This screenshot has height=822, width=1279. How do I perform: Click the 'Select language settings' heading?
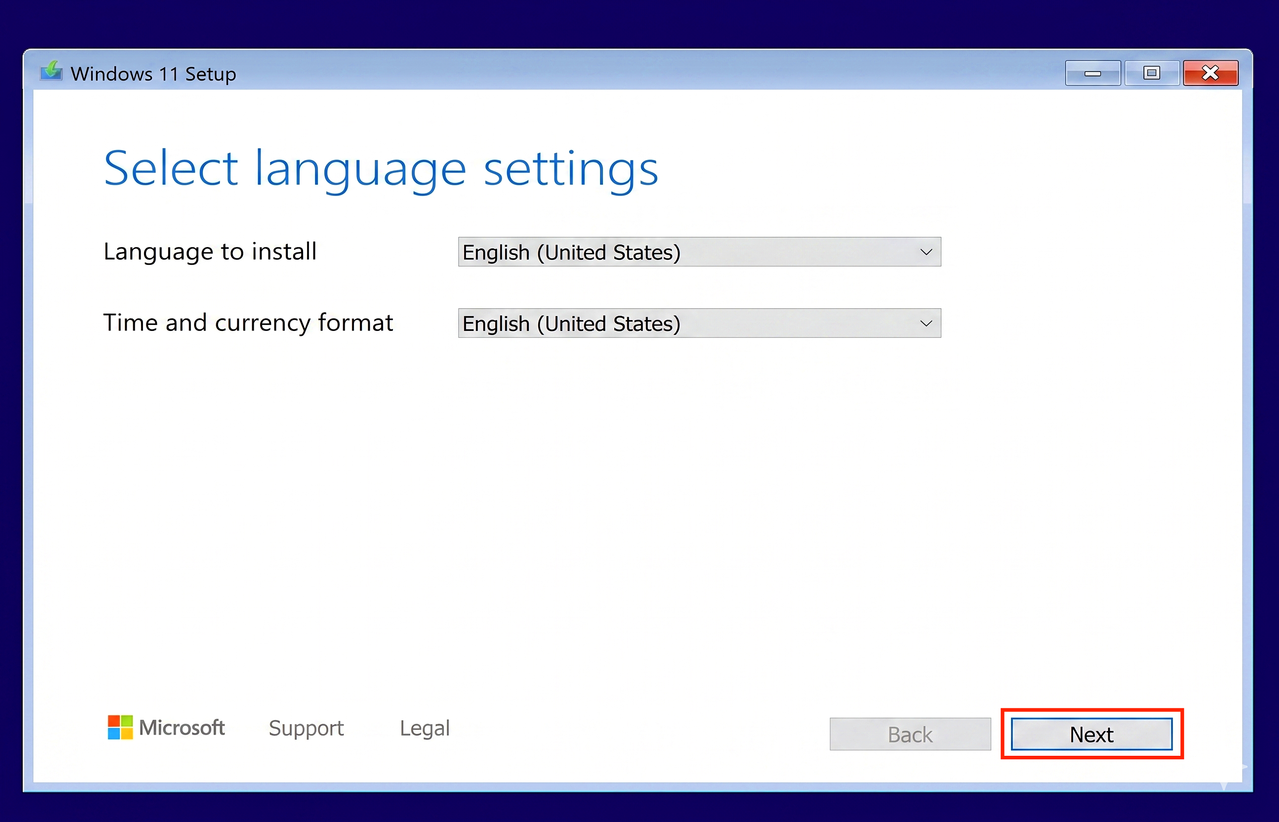[x=381, y=168]
